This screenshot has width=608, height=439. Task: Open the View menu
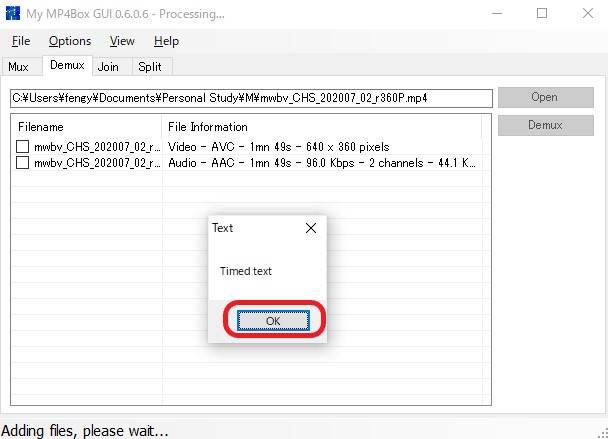pyautogui.click(x=122, y=41)
